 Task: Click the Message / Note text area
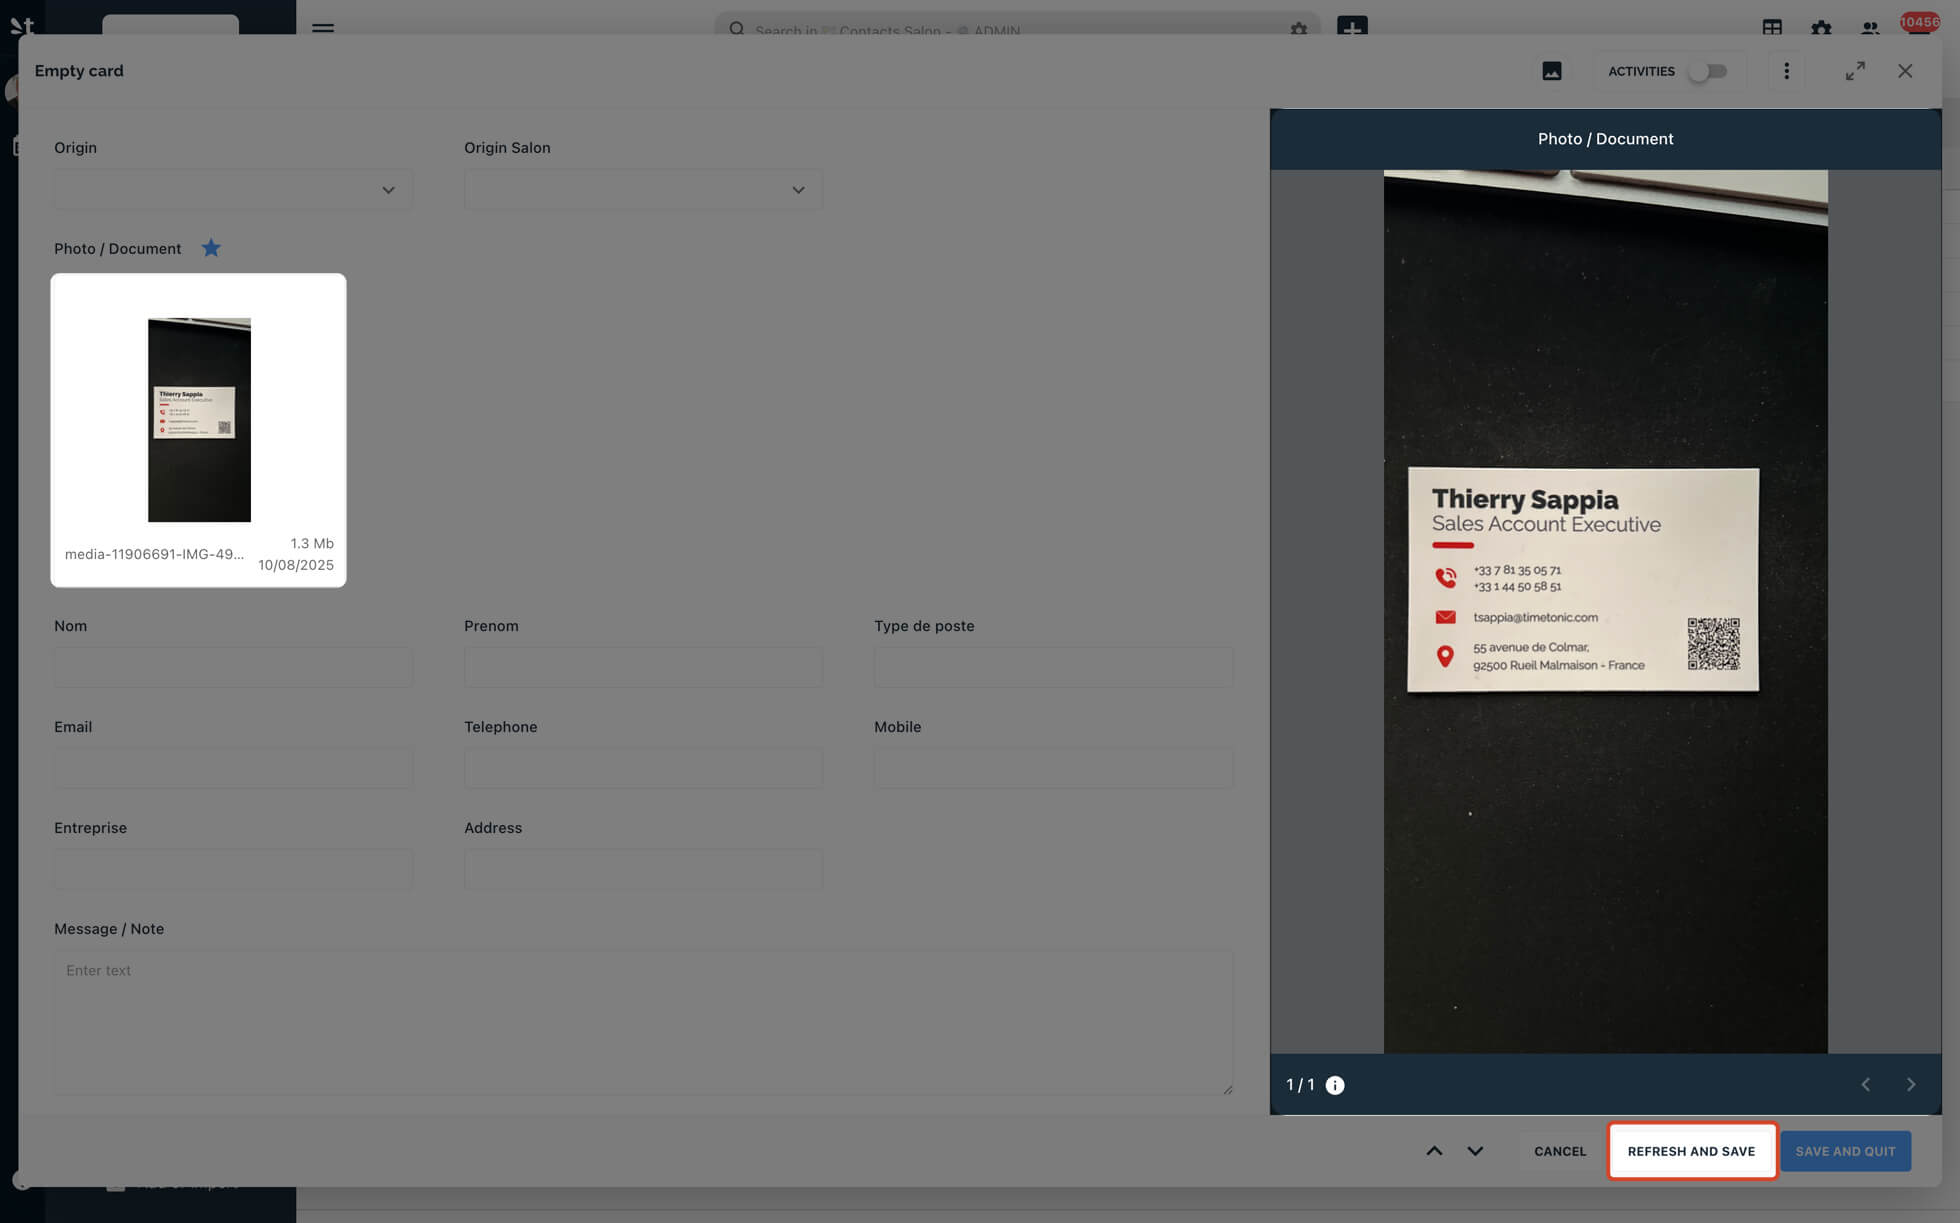[x=643, y=1021]
